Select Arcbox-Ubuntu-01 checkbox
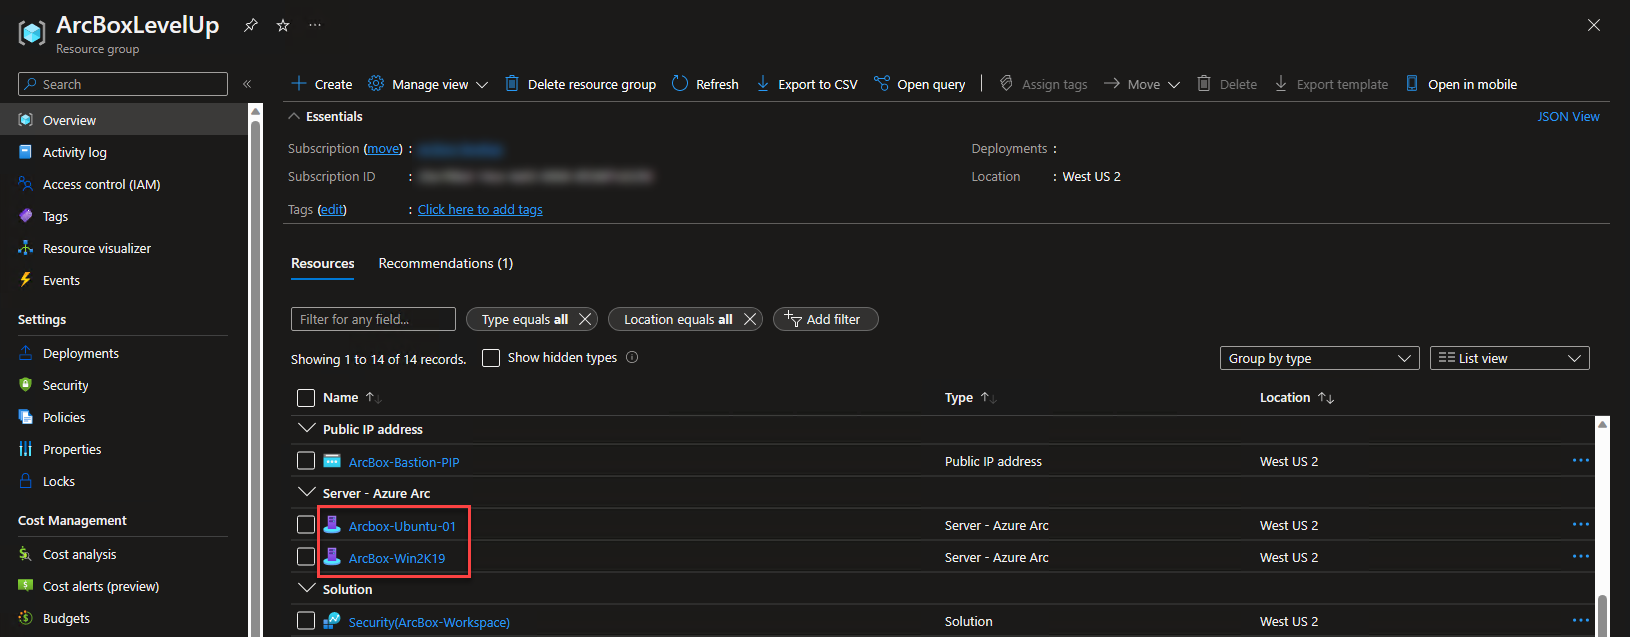 pyautogui.click(x=306, y=525)
